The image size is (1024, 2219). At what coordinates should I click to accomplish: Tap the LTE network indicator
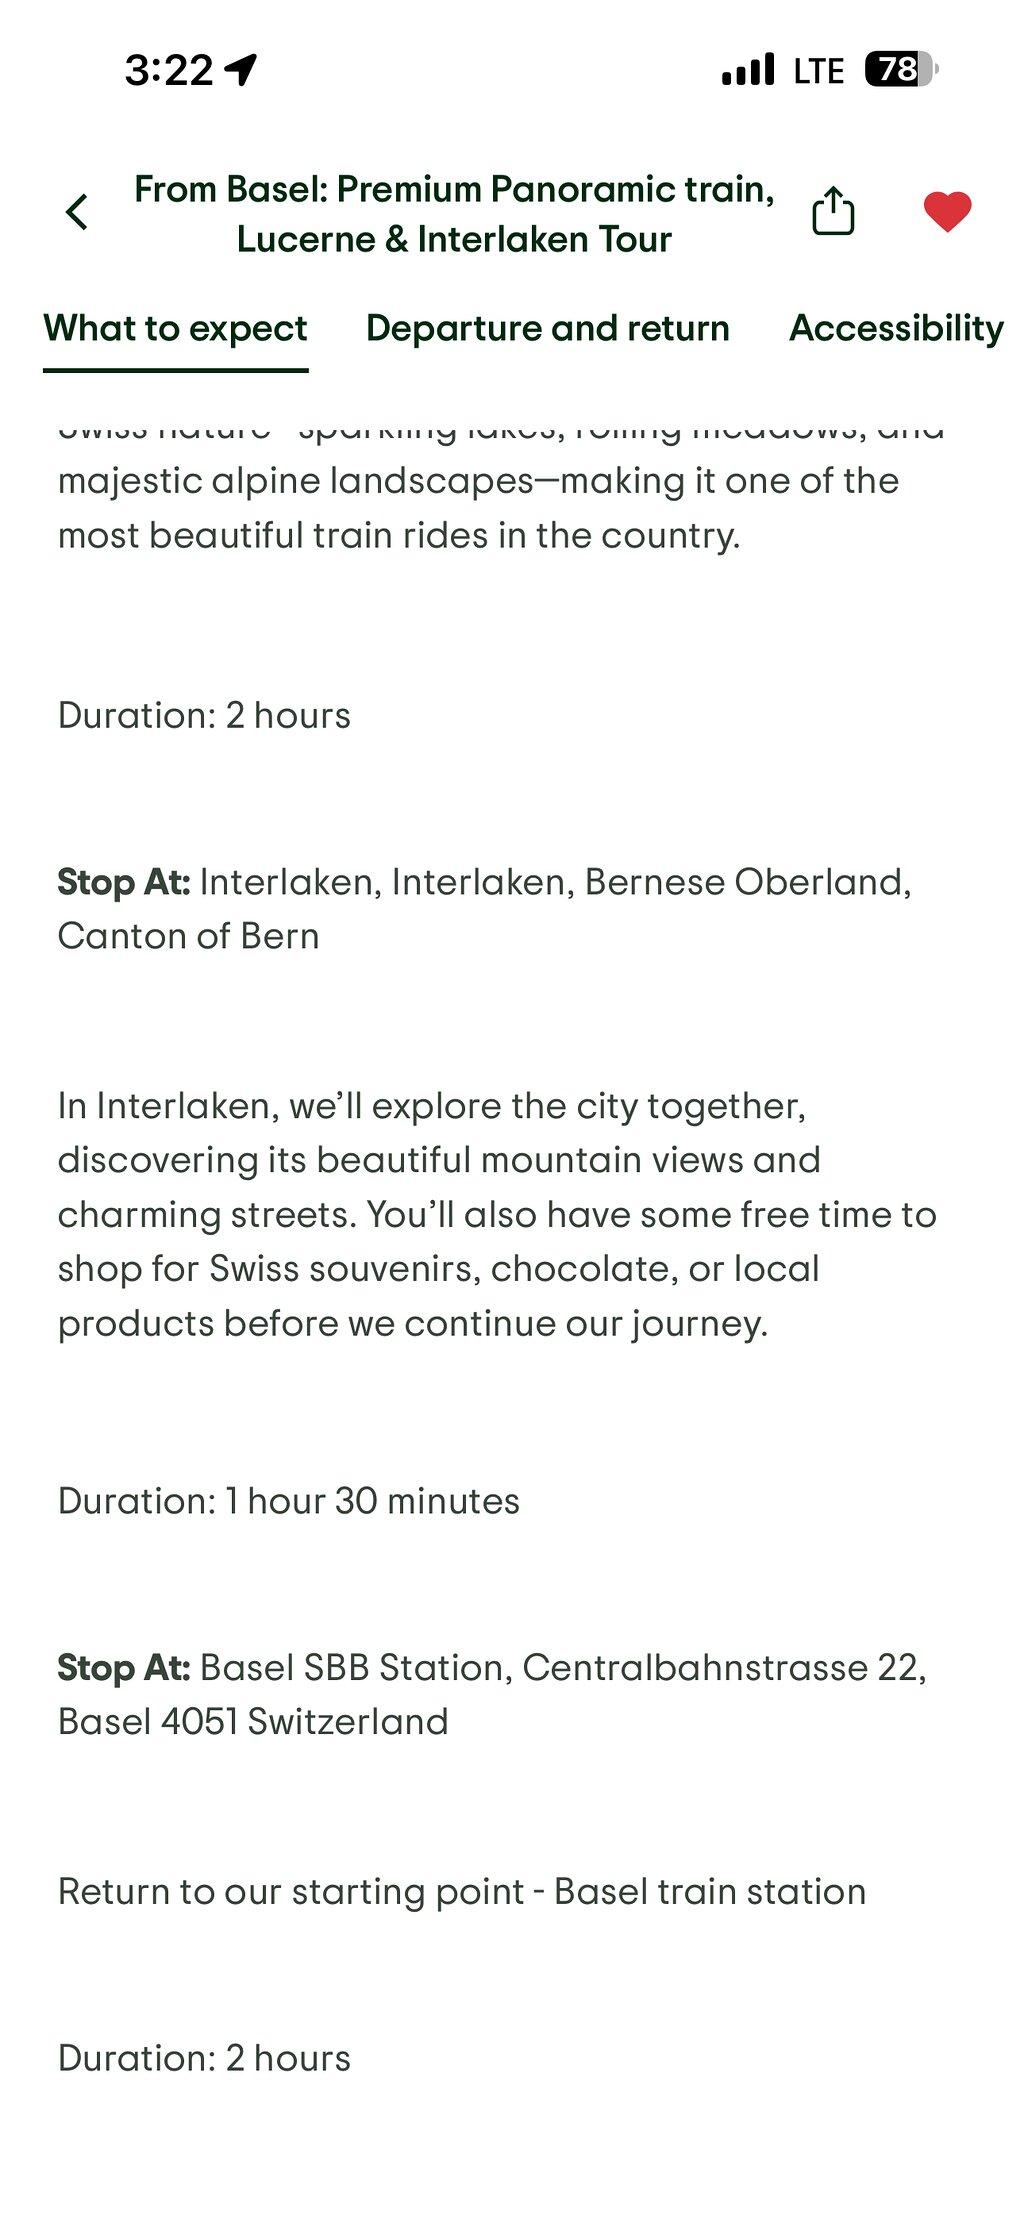pos(819,70)
